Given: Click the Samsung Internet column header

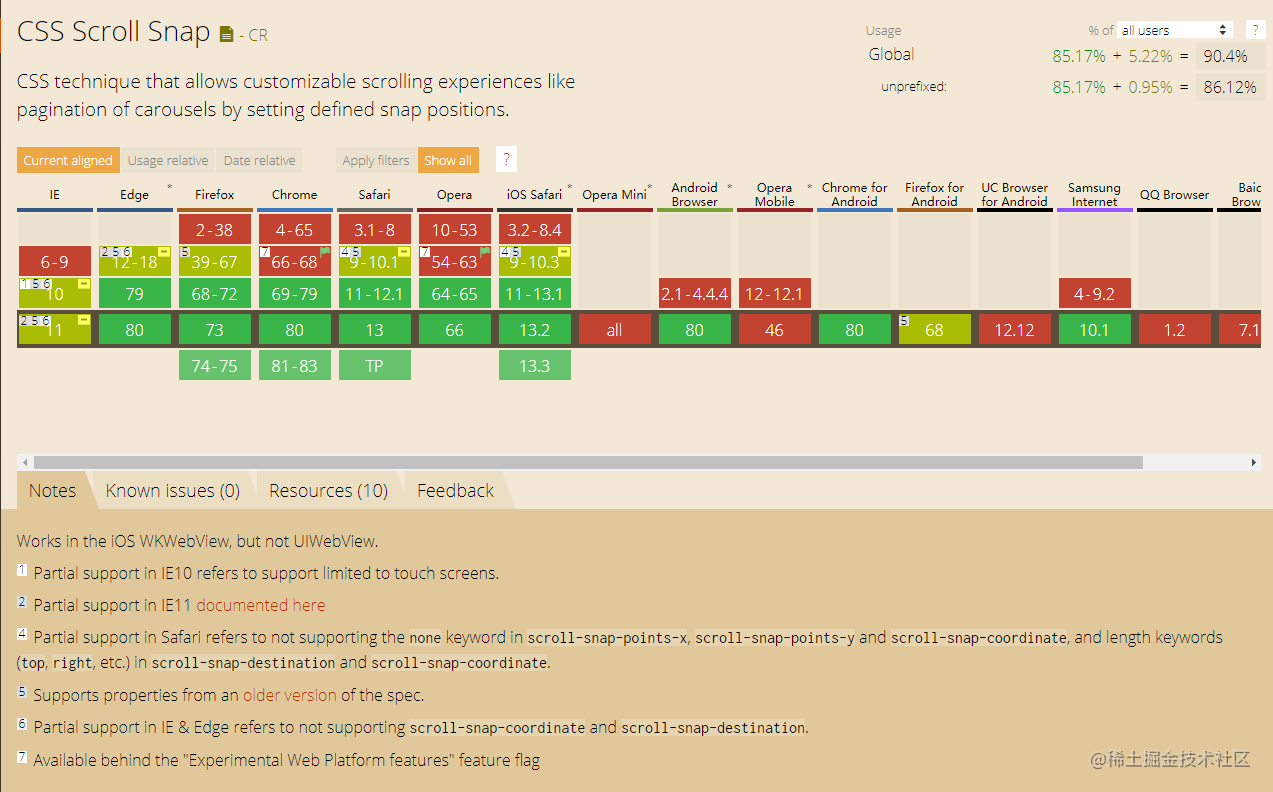Looking at the screenshot, I should (1095, 195).
